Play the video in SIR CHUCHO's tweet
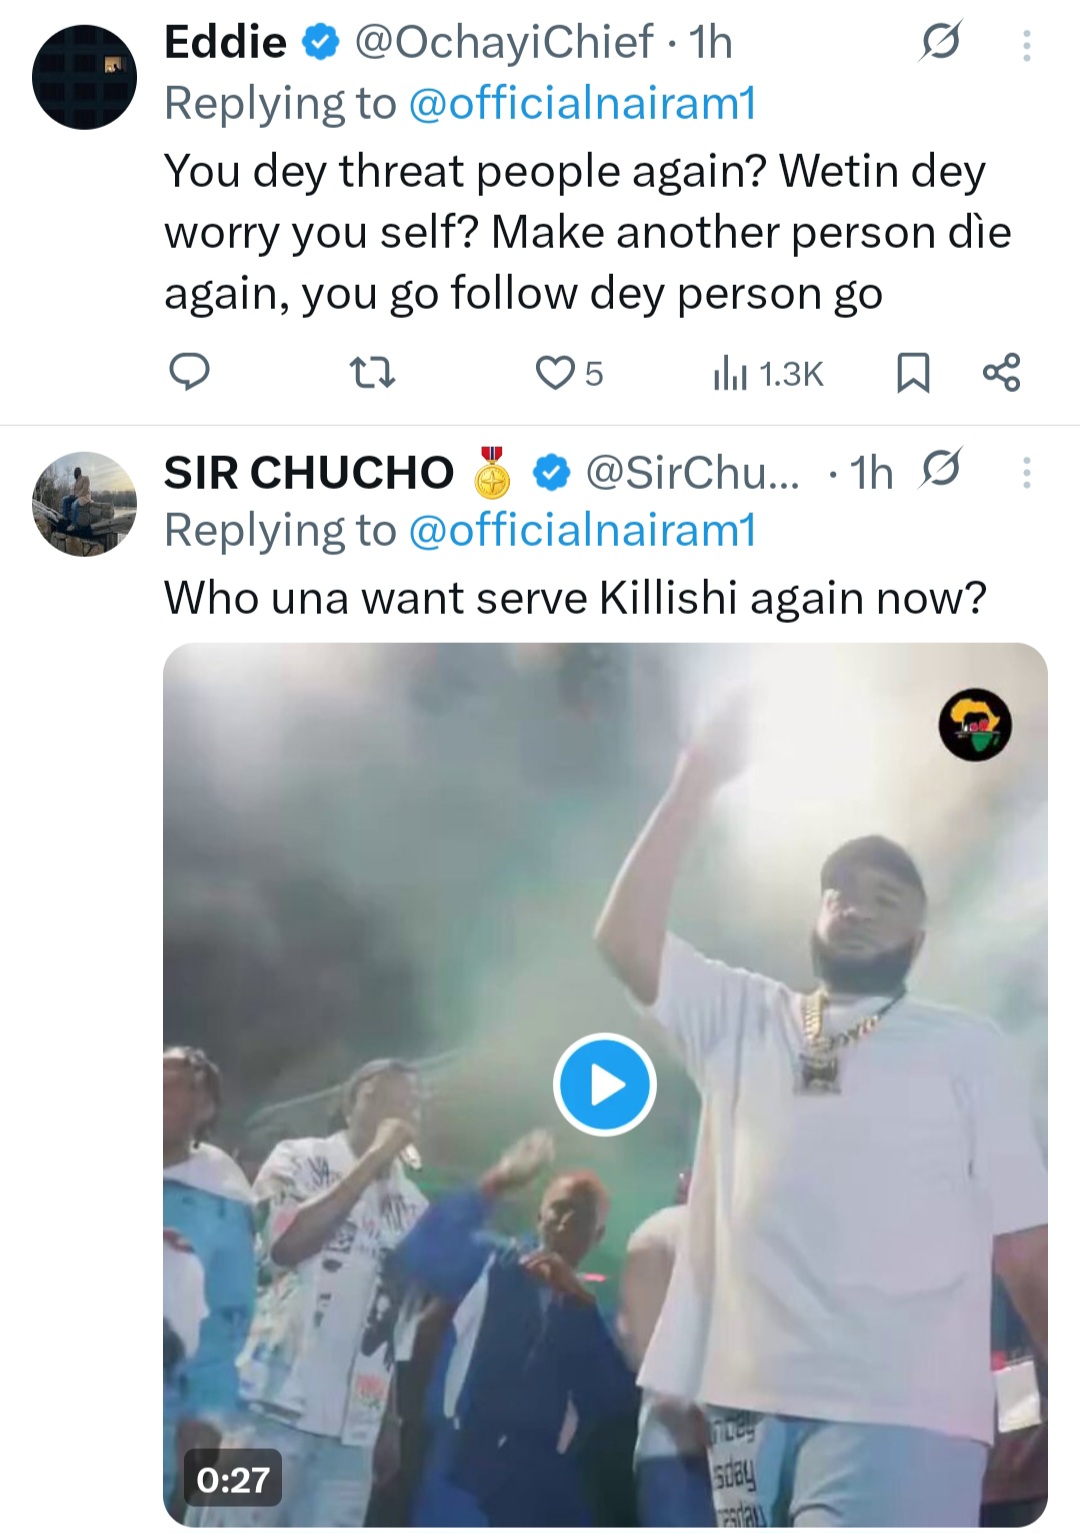The width and height of the screenshot is (1080, 1533). (x=603, y=1084)
